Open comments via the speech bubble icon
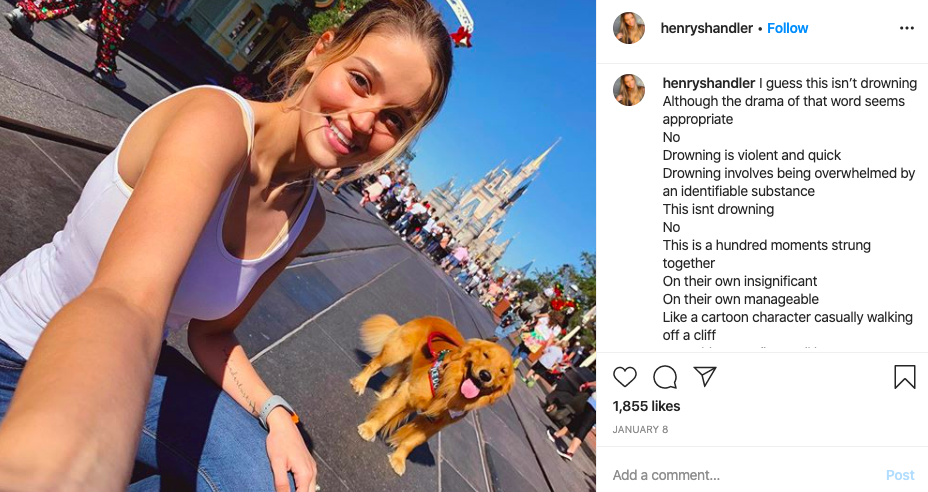The image size is (928, 492). [665, 377]
